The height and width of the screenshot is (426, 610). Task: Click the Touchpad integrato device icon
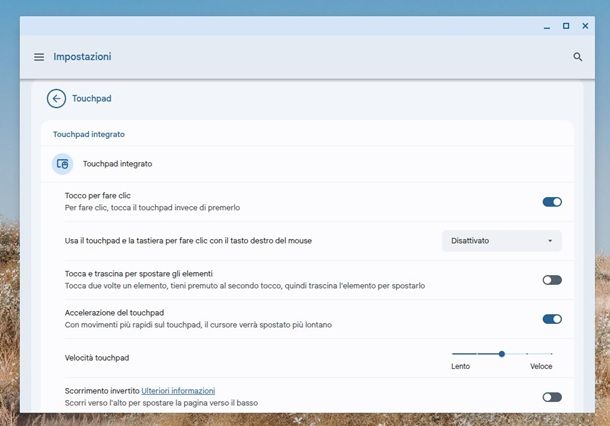tap(63, 164)
